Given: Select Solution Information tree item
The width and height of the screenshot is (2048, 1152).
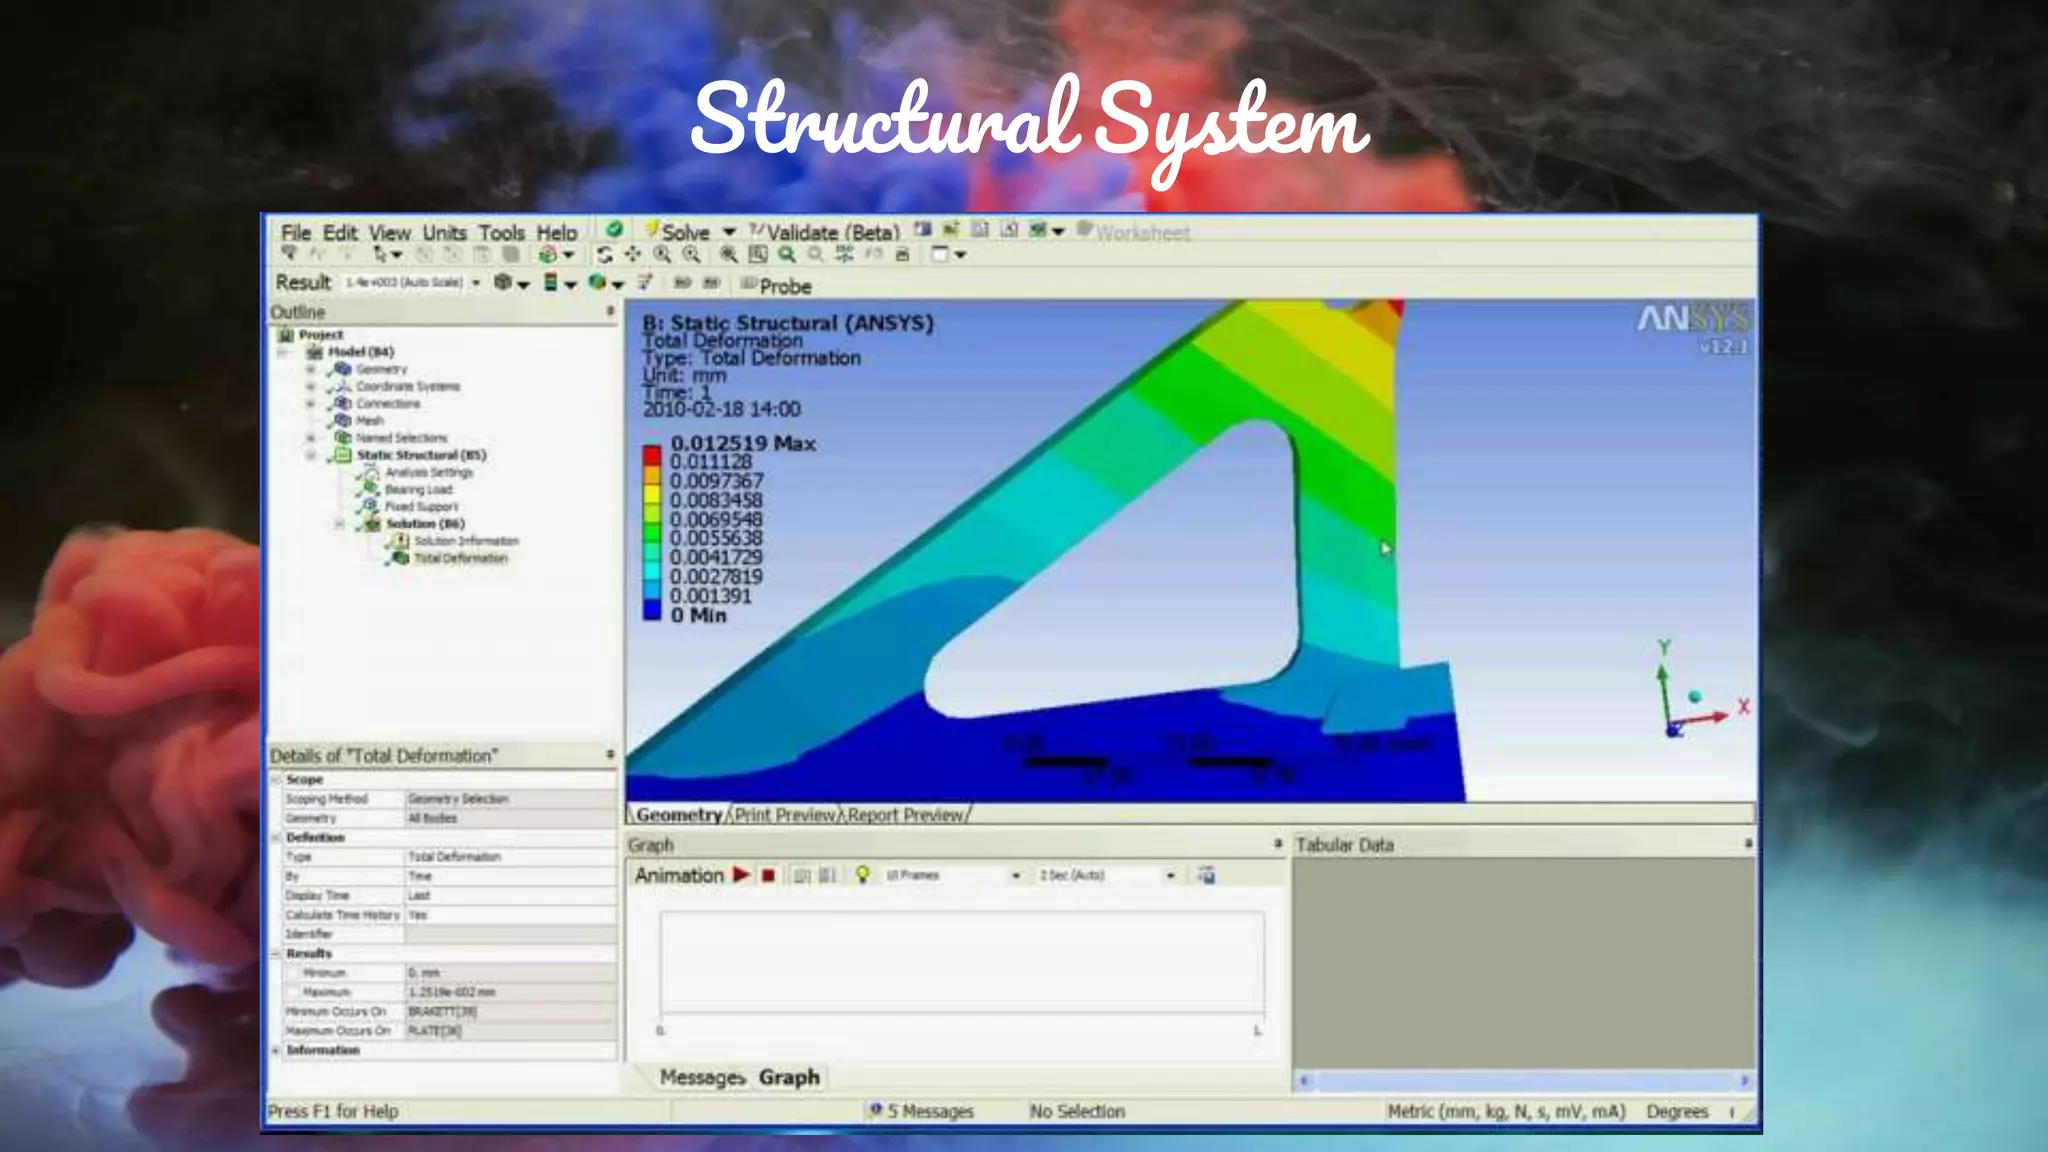Looking at the screenshot, I should (x=466, y=541).
